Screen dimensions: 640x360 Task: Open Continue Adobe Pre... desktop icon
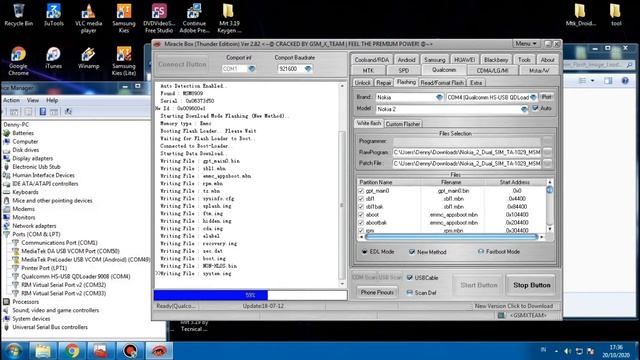tap(194, 18)
